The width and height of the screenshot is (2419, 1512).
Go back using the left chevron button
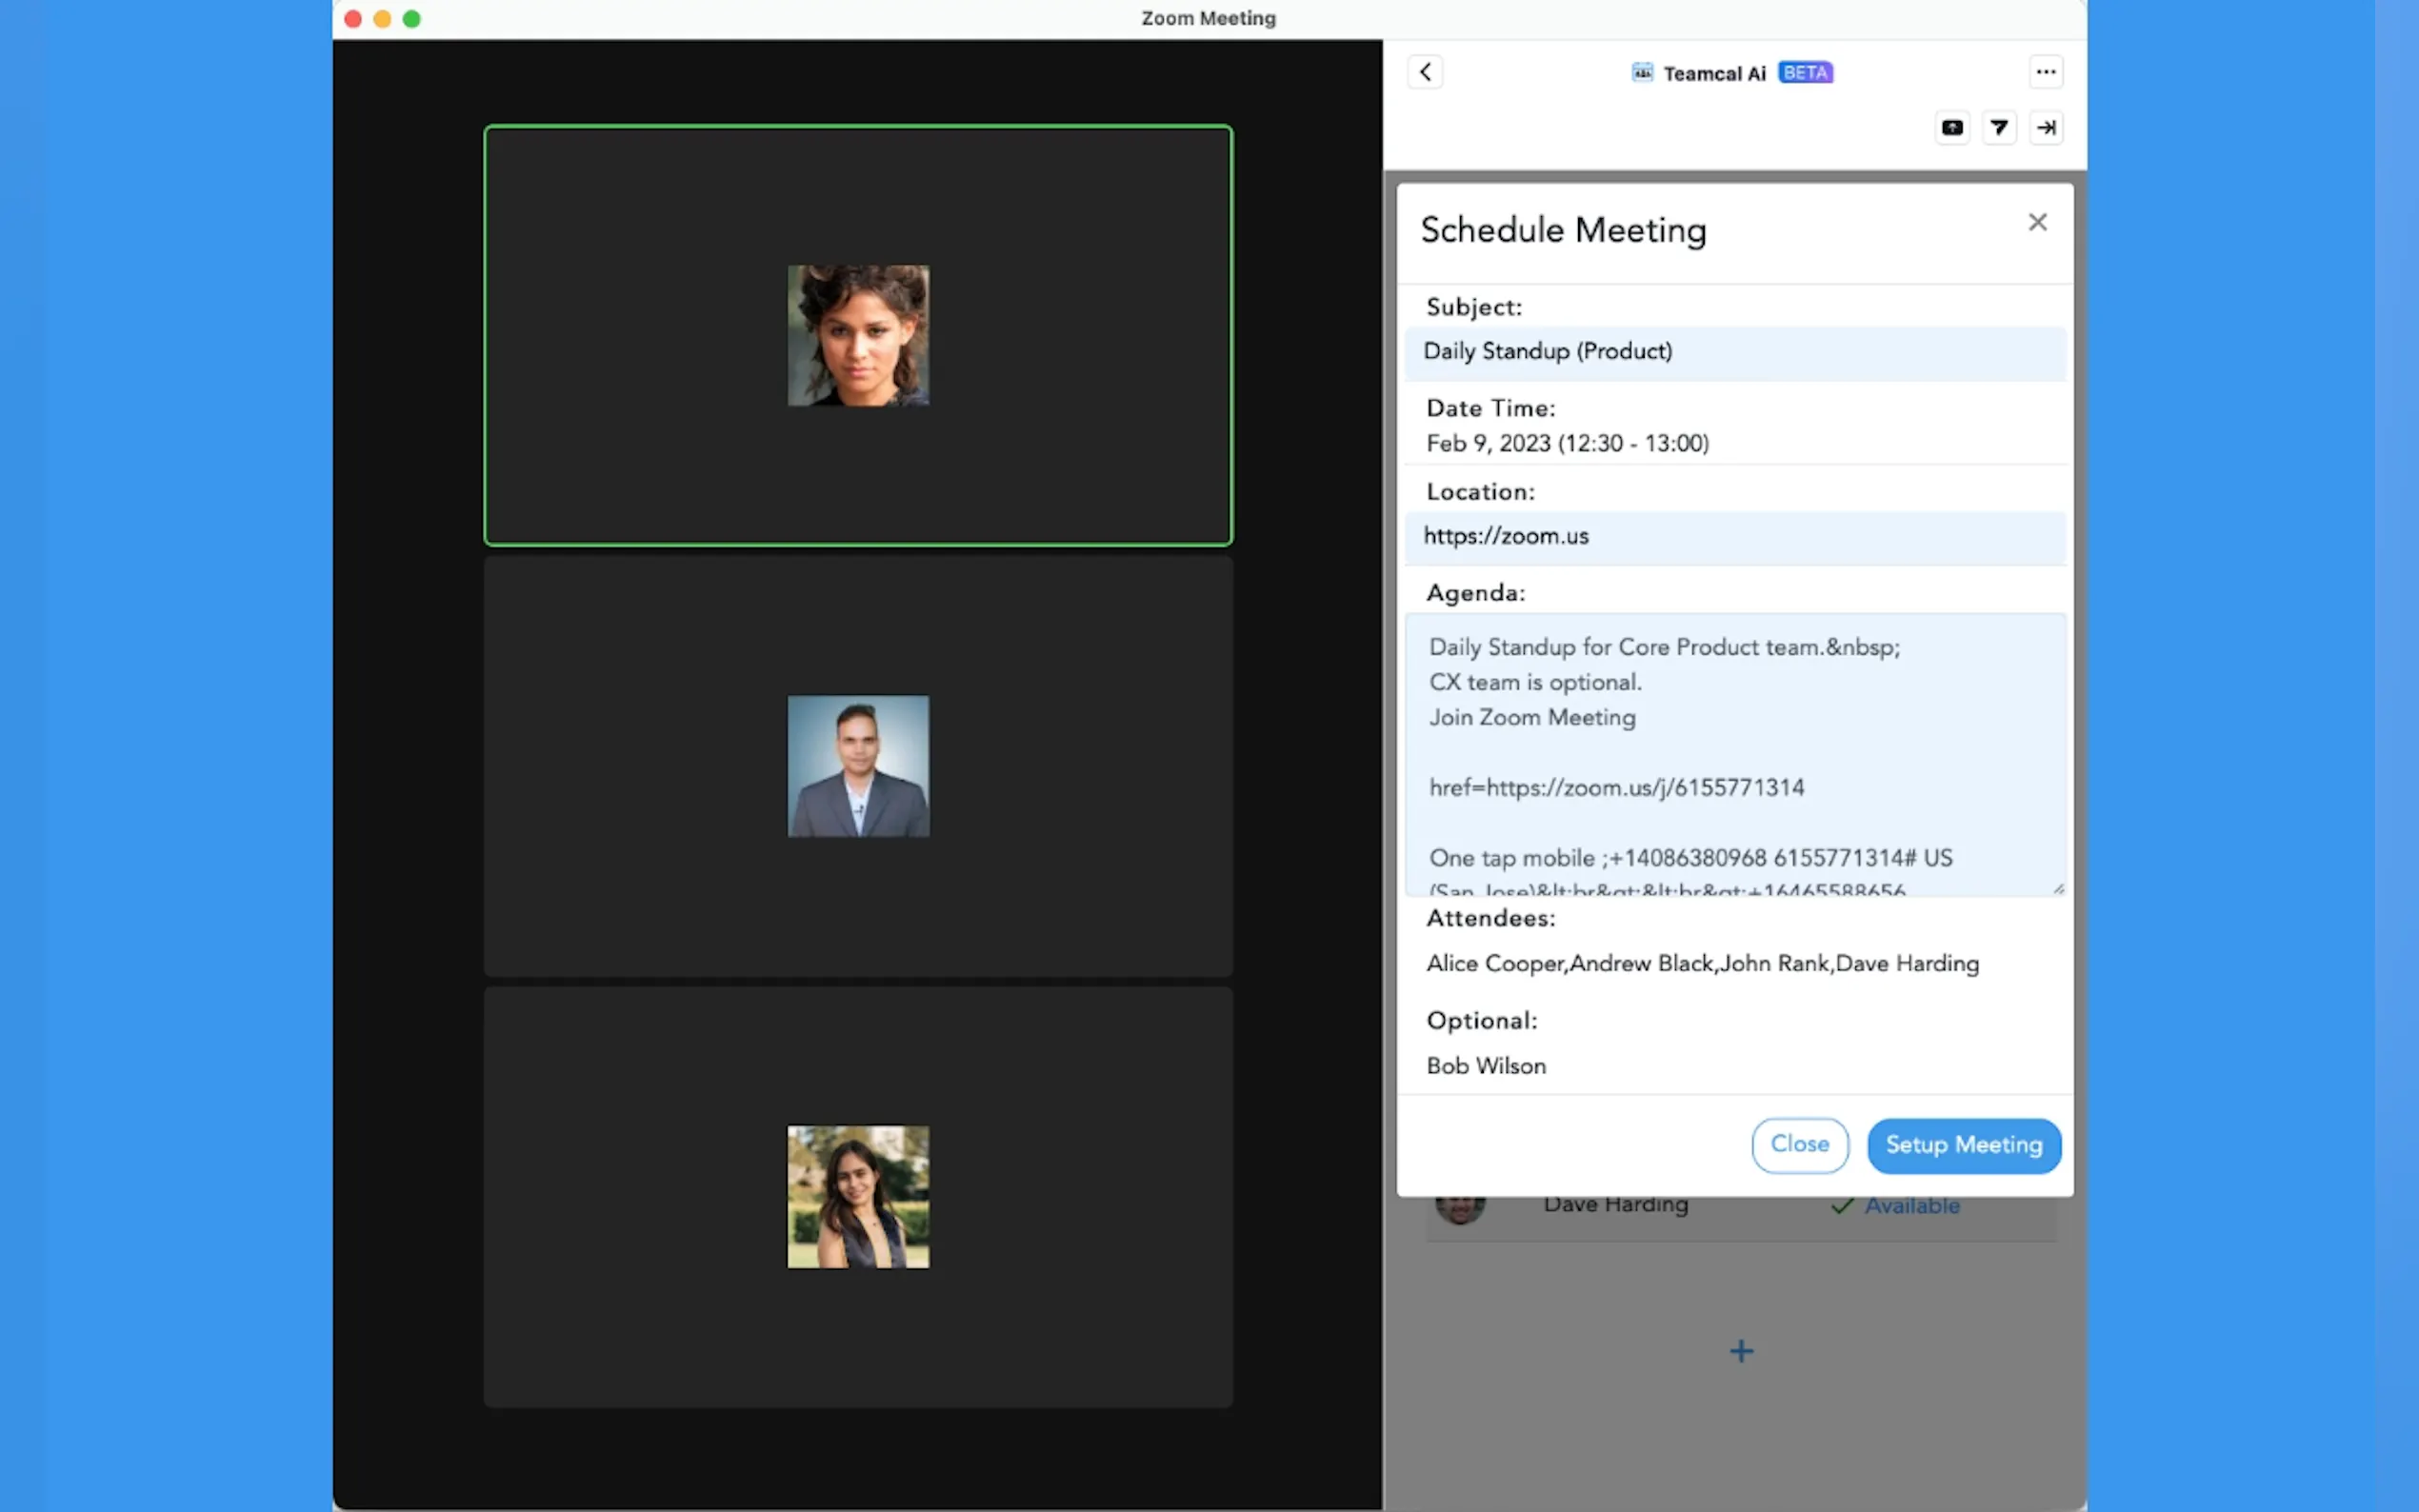tap(1425, 72)
